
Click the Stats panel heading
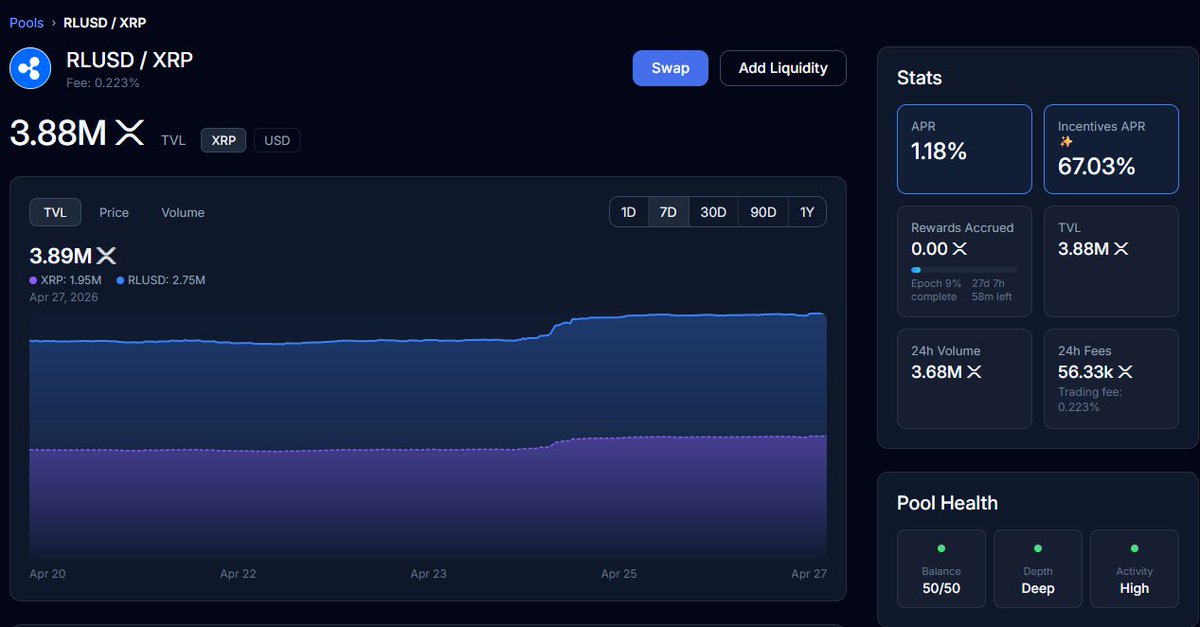coord(919,78)
